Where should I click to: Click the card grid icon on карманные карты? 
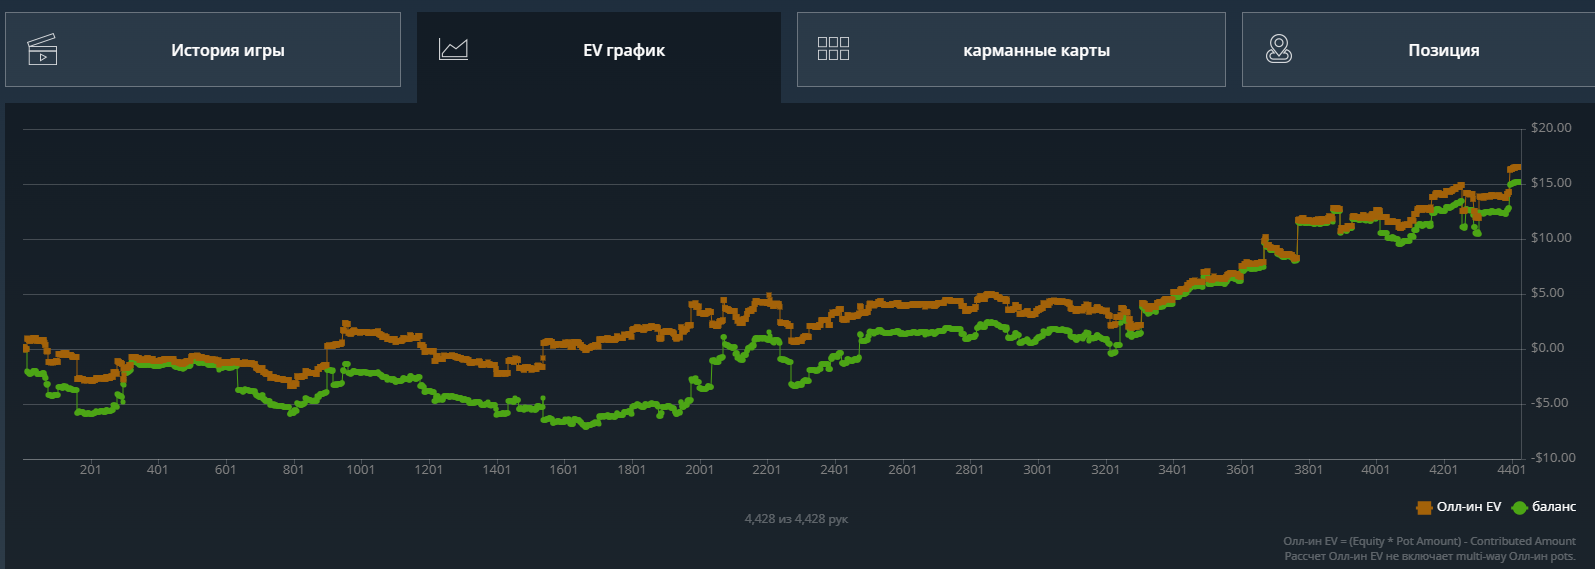pyautogui.click(x=833, y=49)
